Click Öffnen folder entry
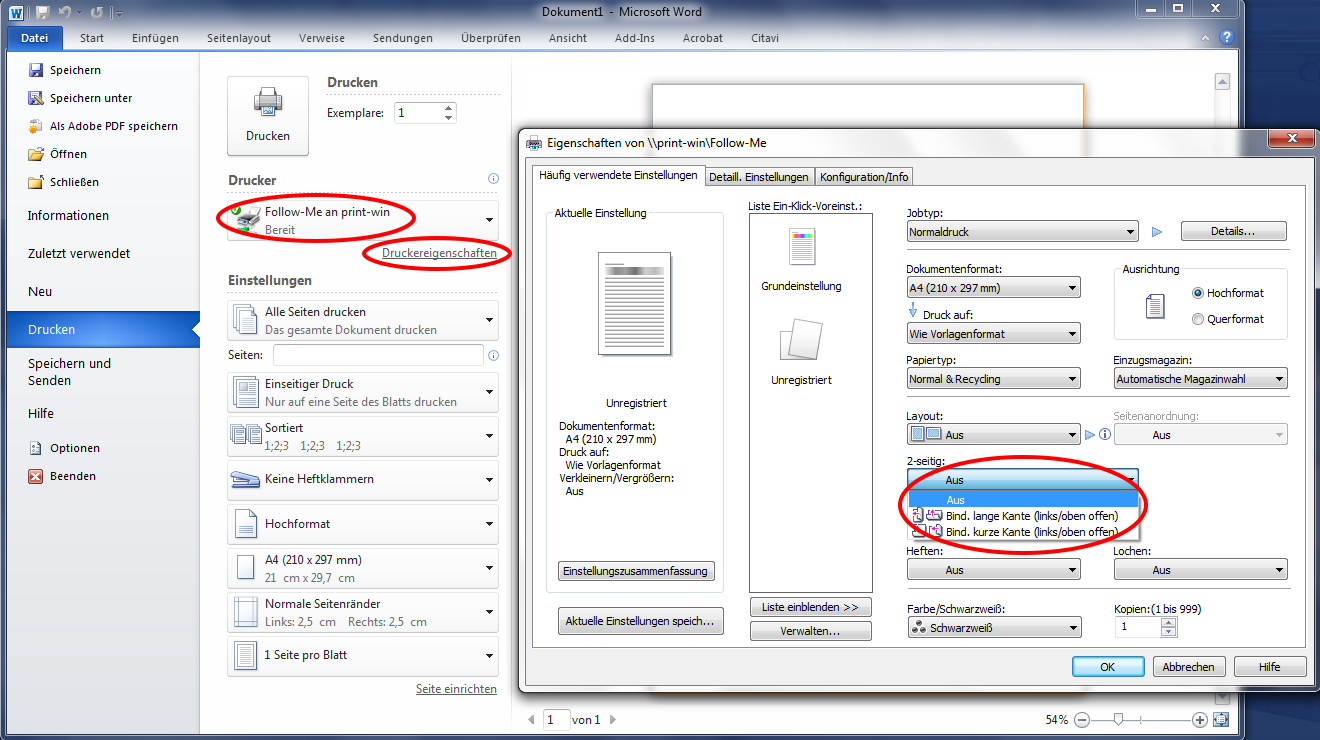This screenshot has width=1320, height=740. pos(57,154)
